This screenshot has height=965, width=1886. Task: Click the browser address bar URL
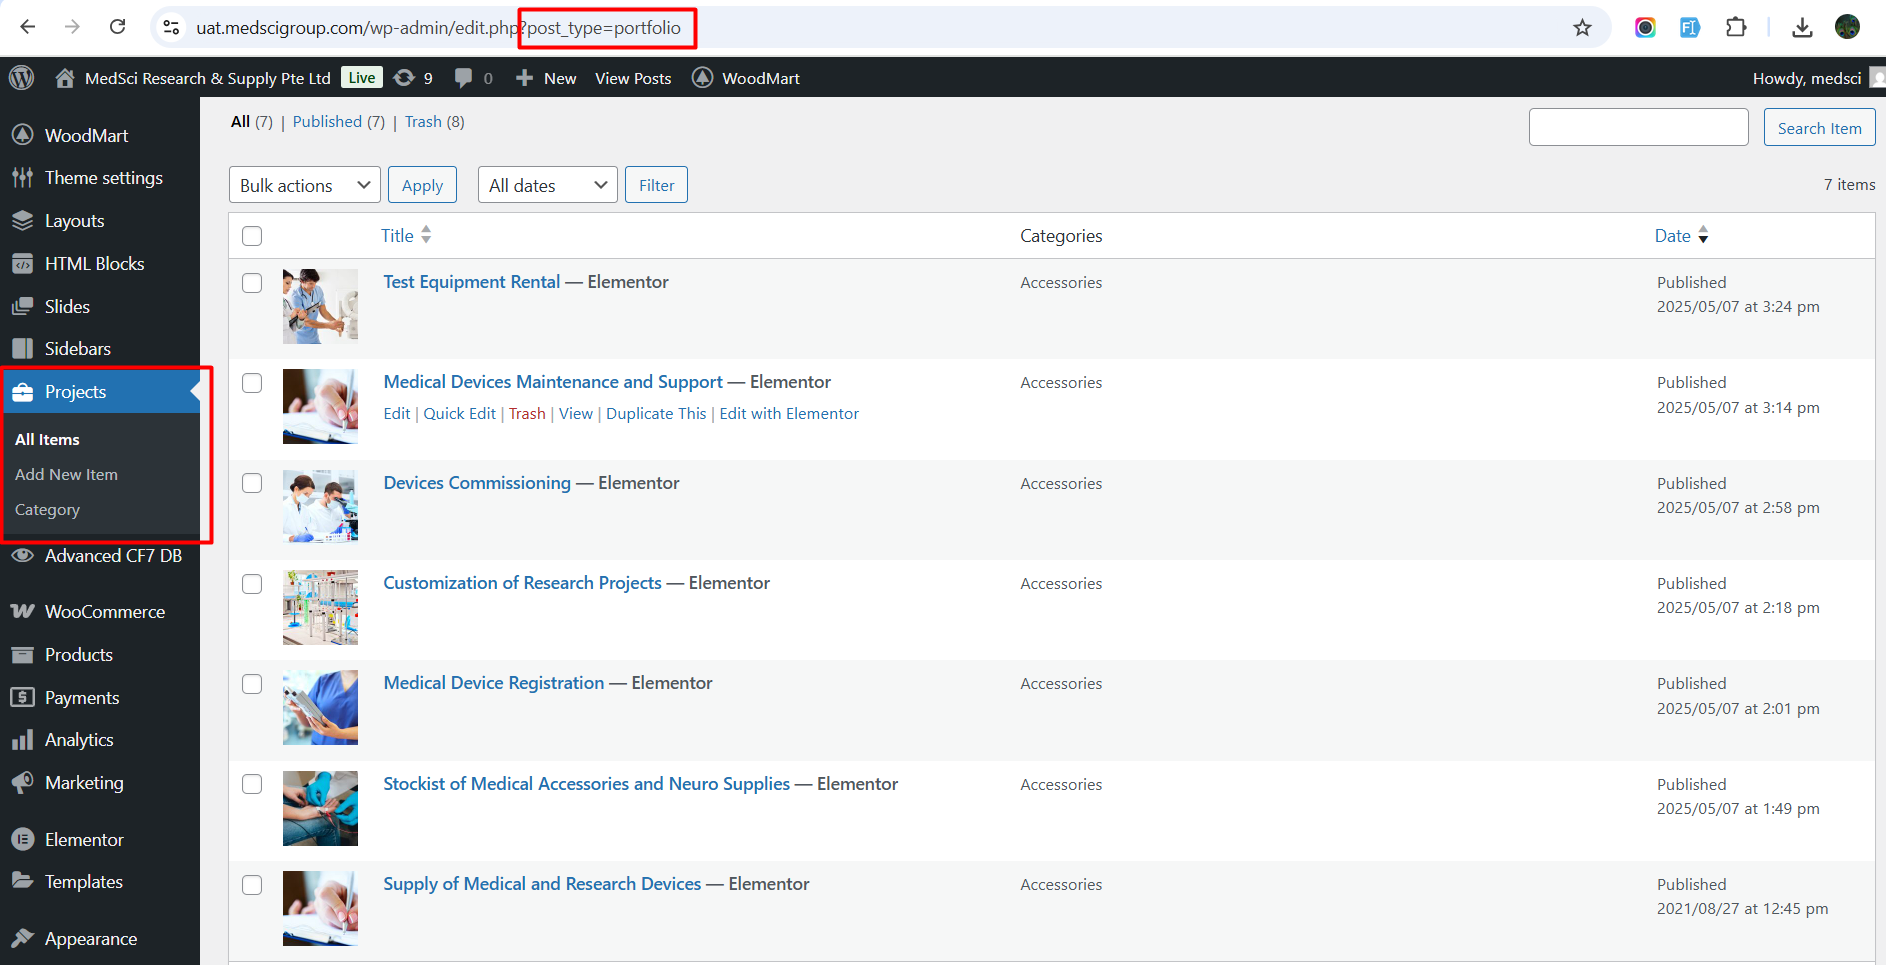coord(438,27)
